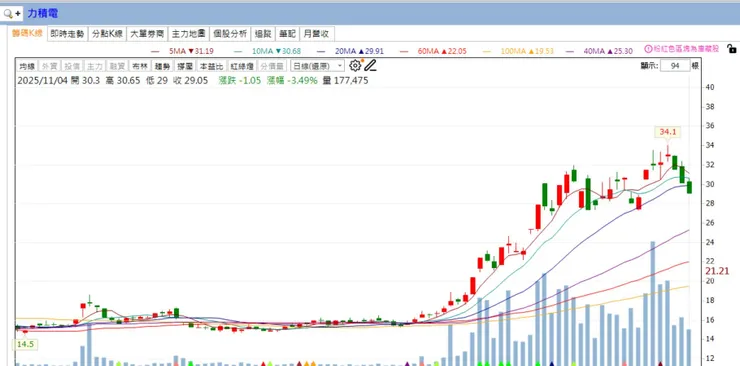Viewport: 740px width, 366px height.
Task: Toggle the 主力 overlay button
Action: tap(95, 66)
